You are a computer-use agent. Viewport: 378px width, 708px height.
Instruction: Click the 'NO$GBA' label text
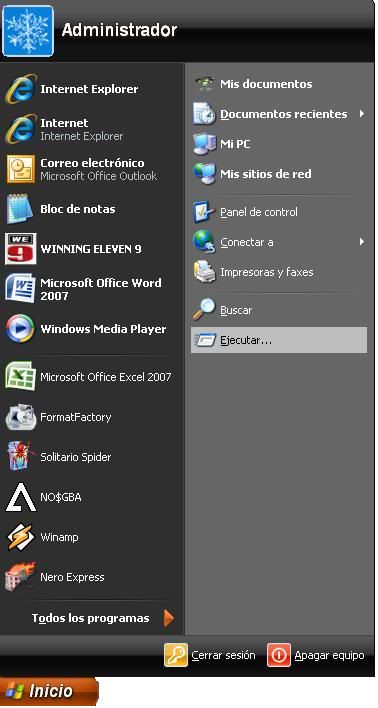61,497
